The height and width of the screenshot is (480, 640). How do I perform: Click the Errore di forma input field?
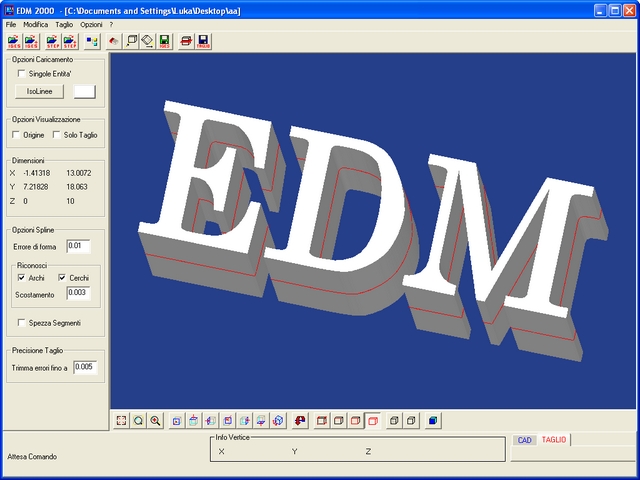(x=78, y=246)
